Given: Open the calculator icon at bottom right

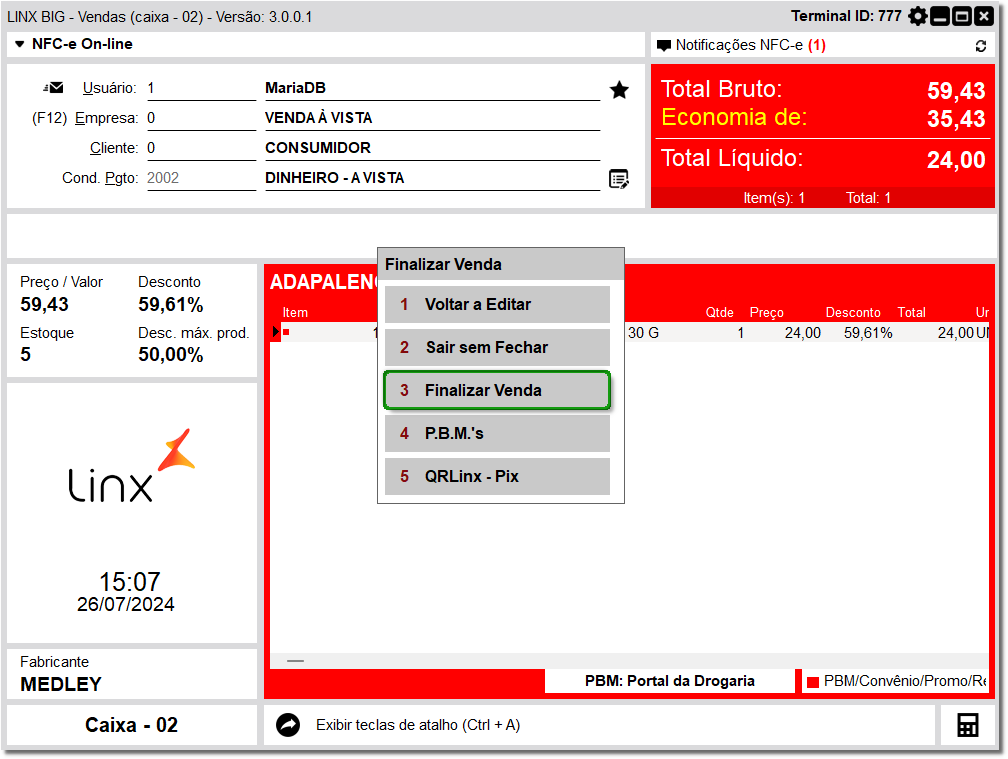Looking at the screenshot, I should tap(968, 725).
